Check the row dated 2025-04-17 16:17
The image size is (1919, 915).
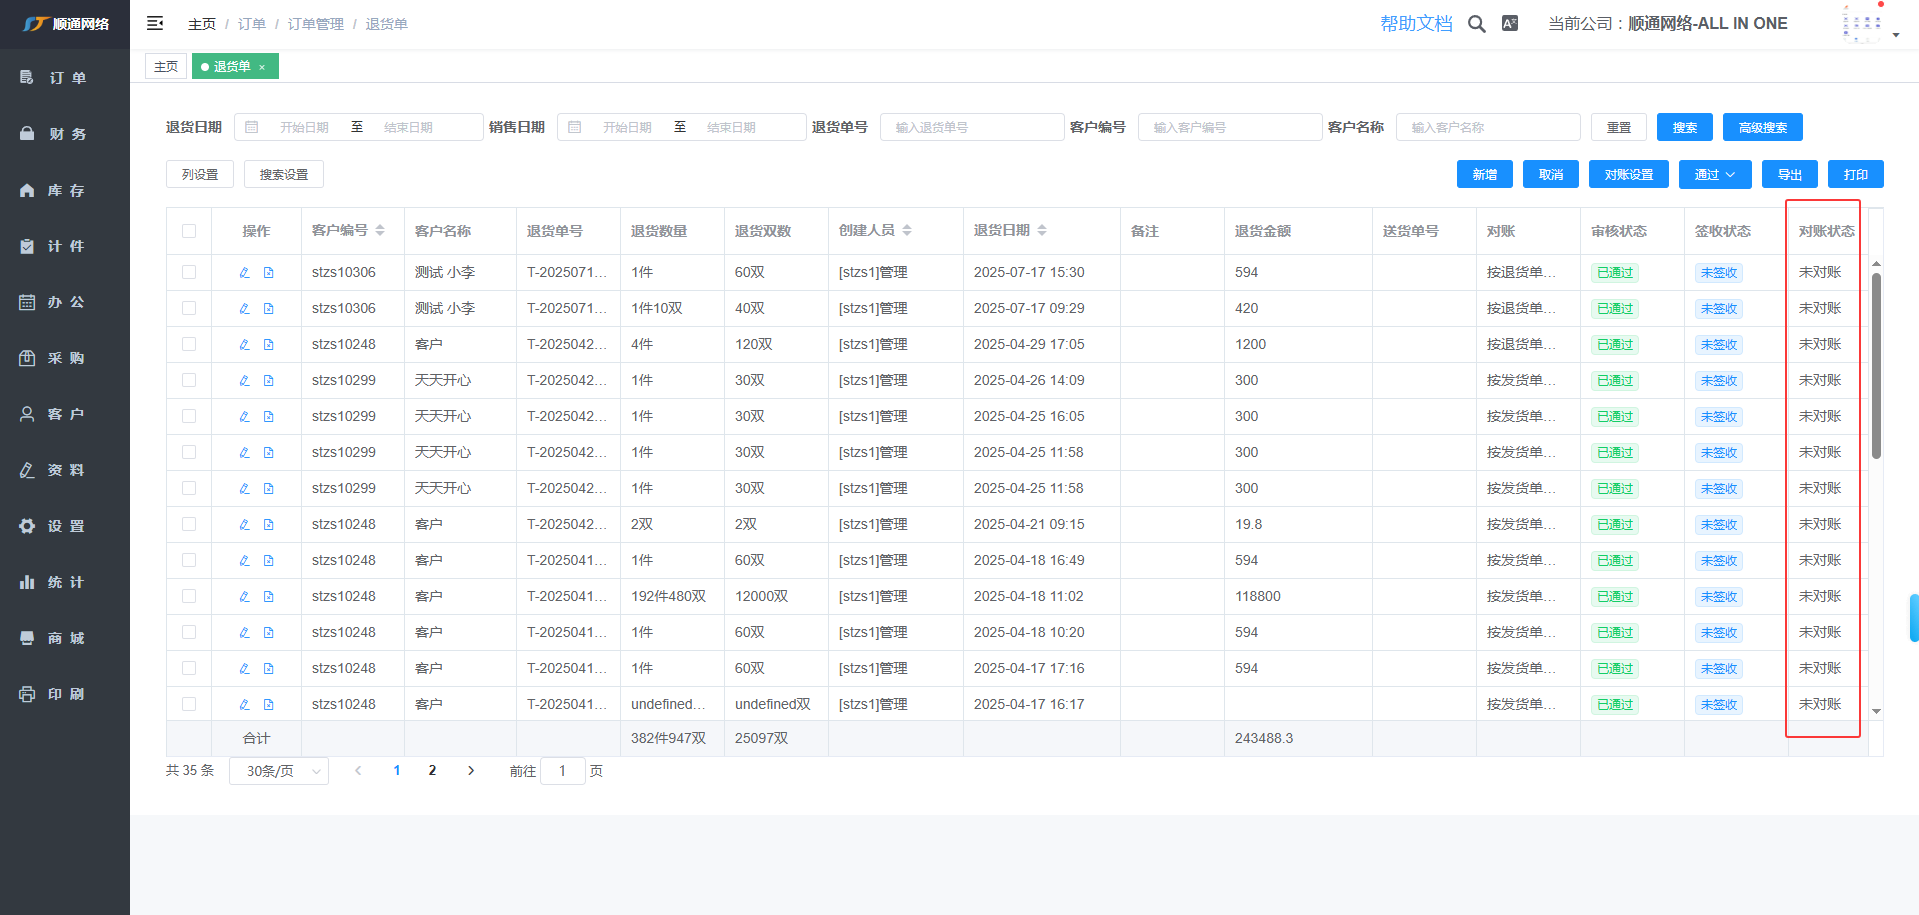click(x=189, y=704)
